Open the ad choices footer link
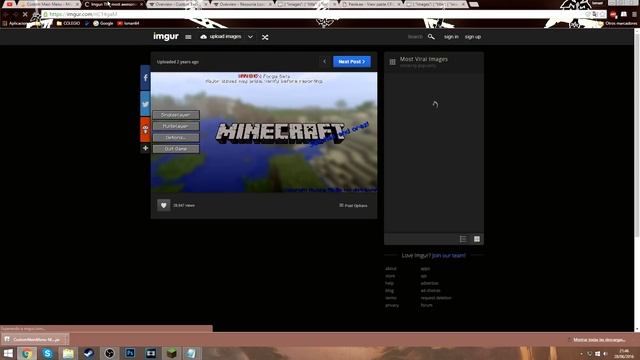Viewport: 640px width, 360px height. click(x=431, y=291)
